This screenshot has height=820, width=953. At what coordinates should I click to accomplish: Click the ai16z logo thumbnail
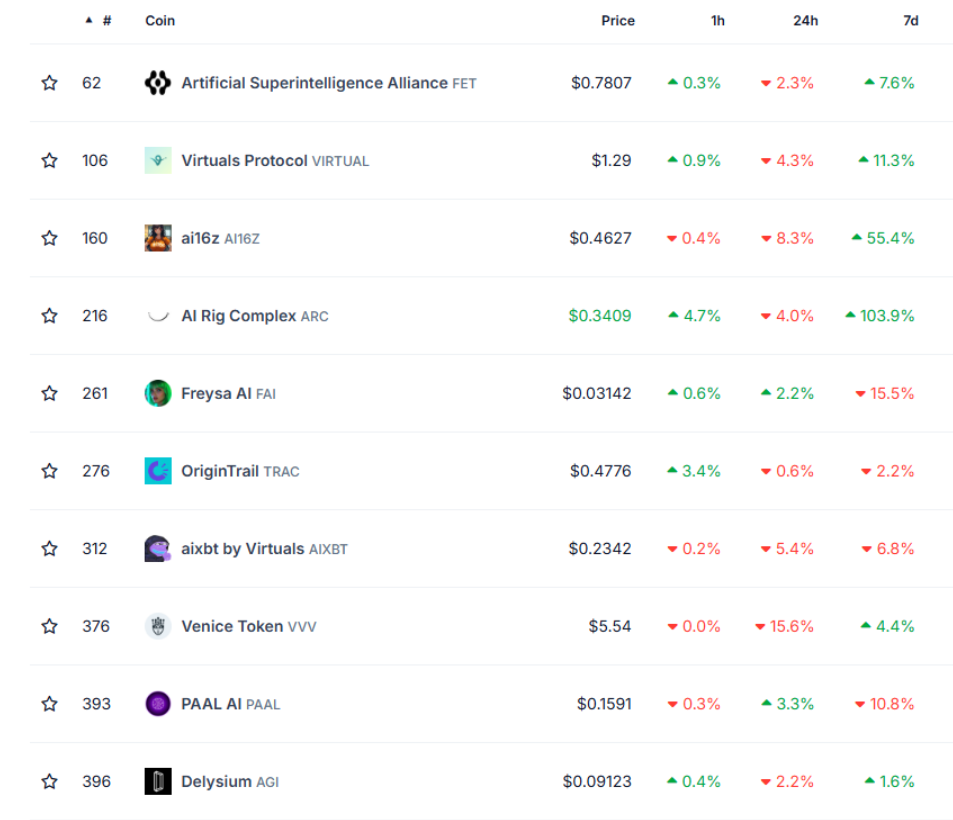157,238
